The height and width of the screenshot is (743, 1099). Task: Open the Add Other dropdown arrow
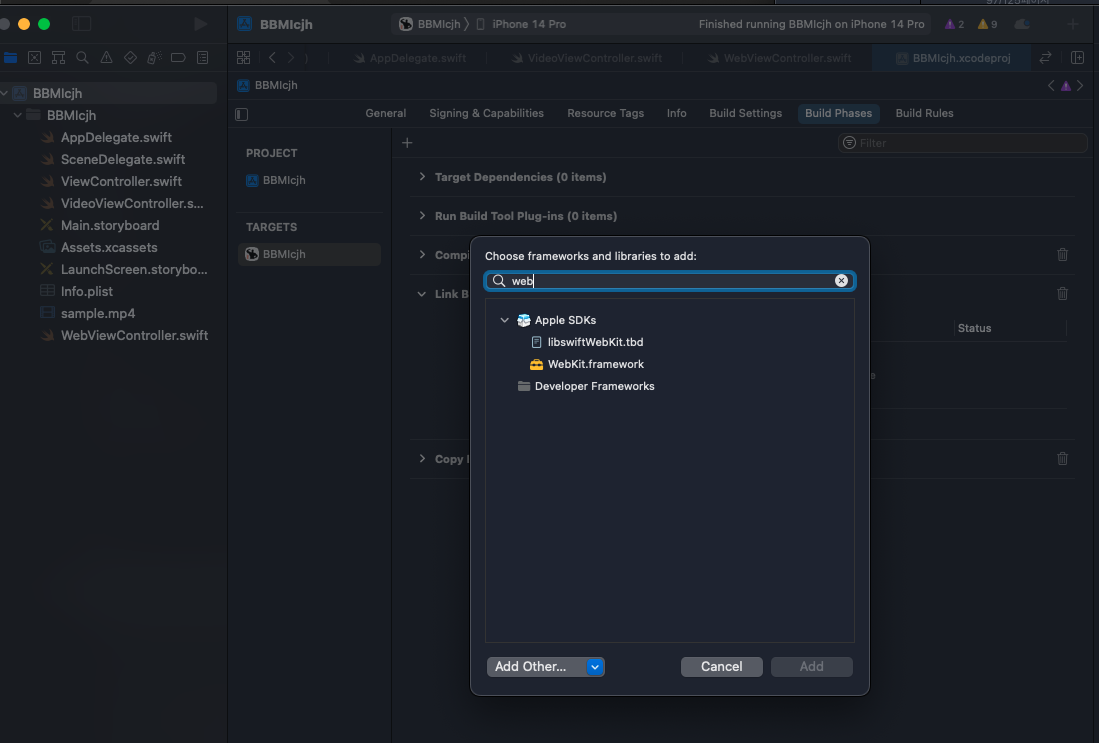[594, 667]
